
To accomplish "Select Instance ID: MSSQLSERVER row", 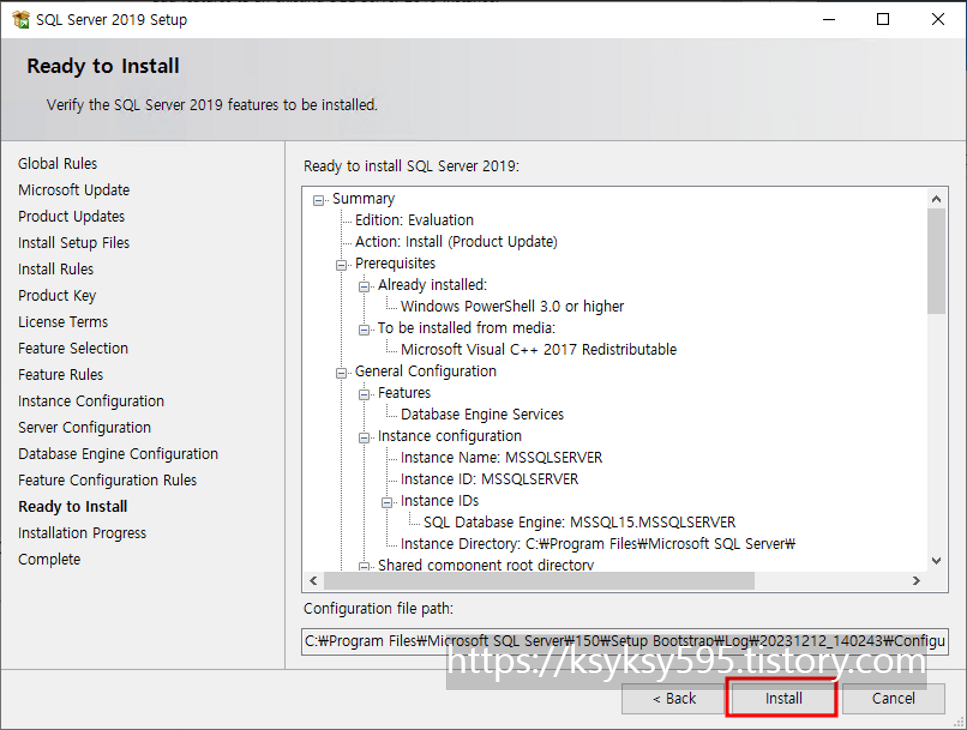I will (490, 479).
